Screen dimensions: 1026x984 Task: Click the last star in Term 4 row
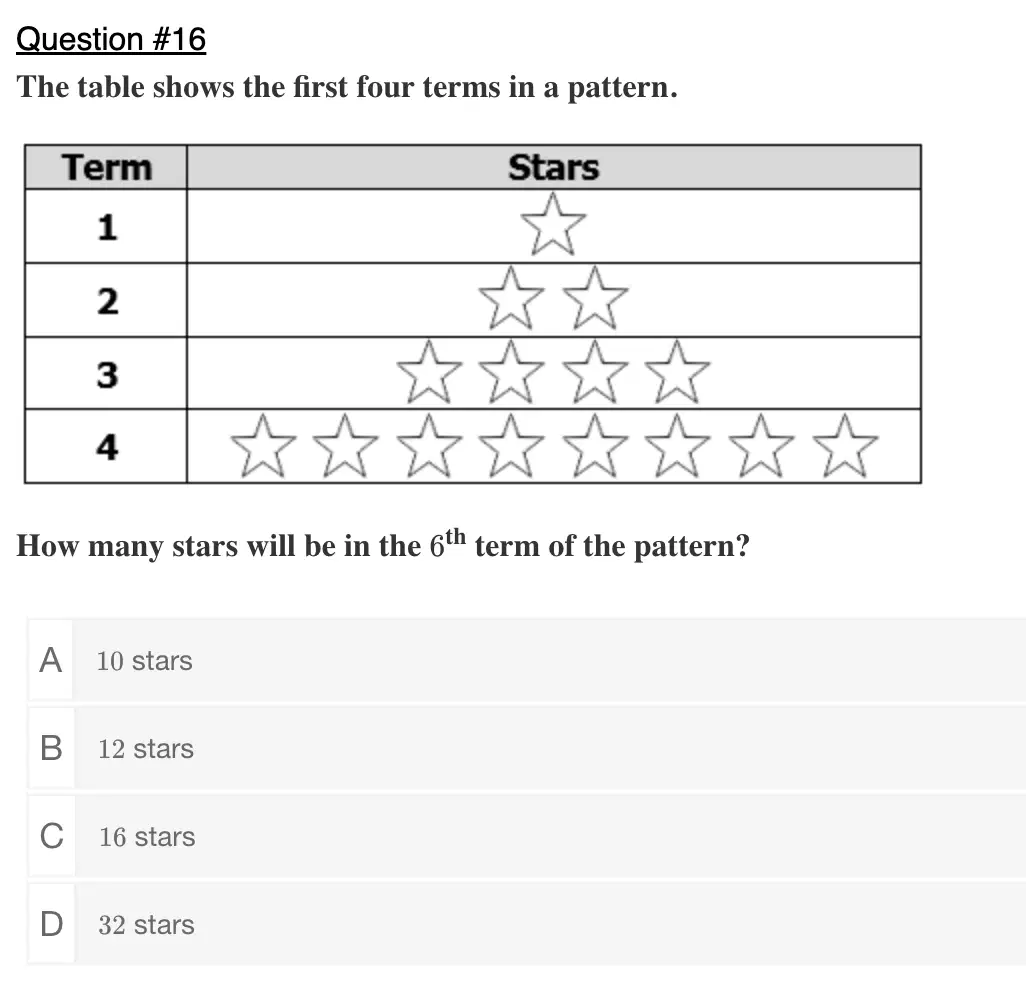point(845,446)
